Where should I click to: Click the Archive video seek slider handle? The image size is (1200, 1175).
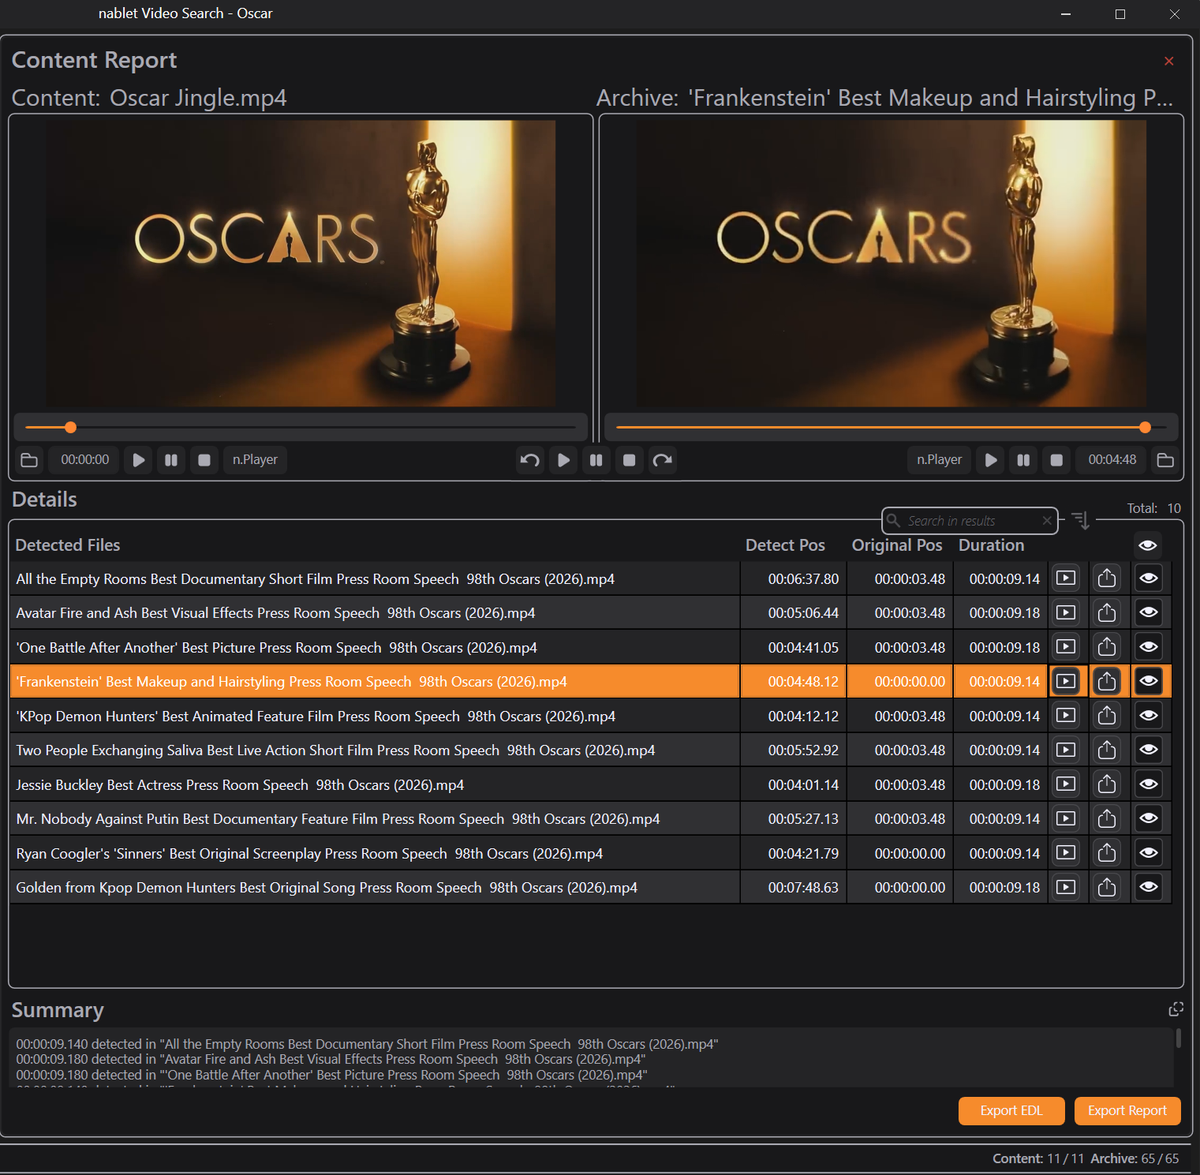click(1145, 427)
